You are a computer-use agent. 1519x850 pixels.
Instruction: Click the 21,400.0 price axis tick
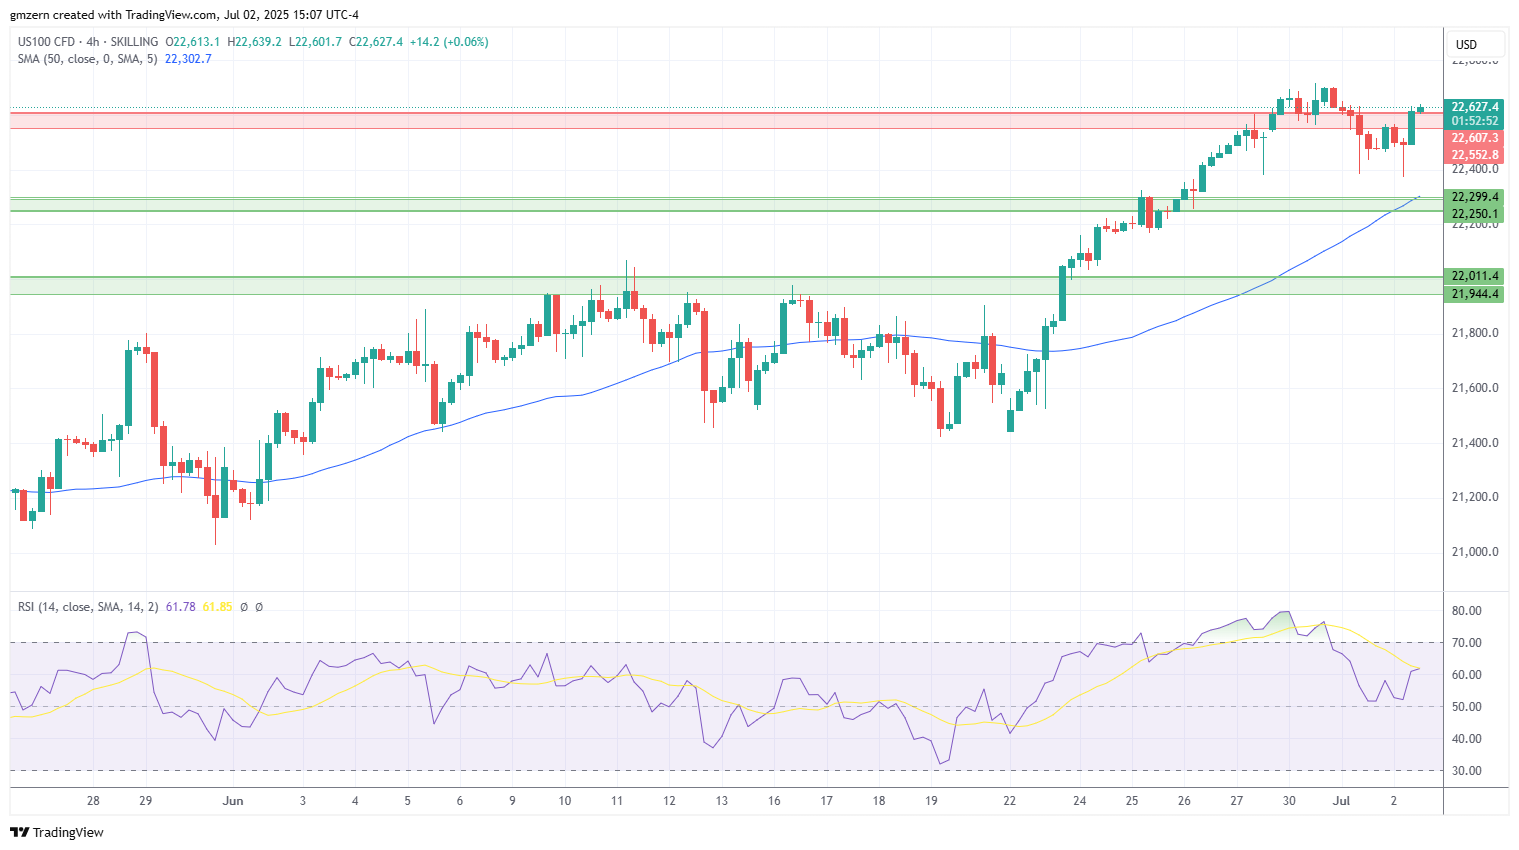(x=1475, y=443)
